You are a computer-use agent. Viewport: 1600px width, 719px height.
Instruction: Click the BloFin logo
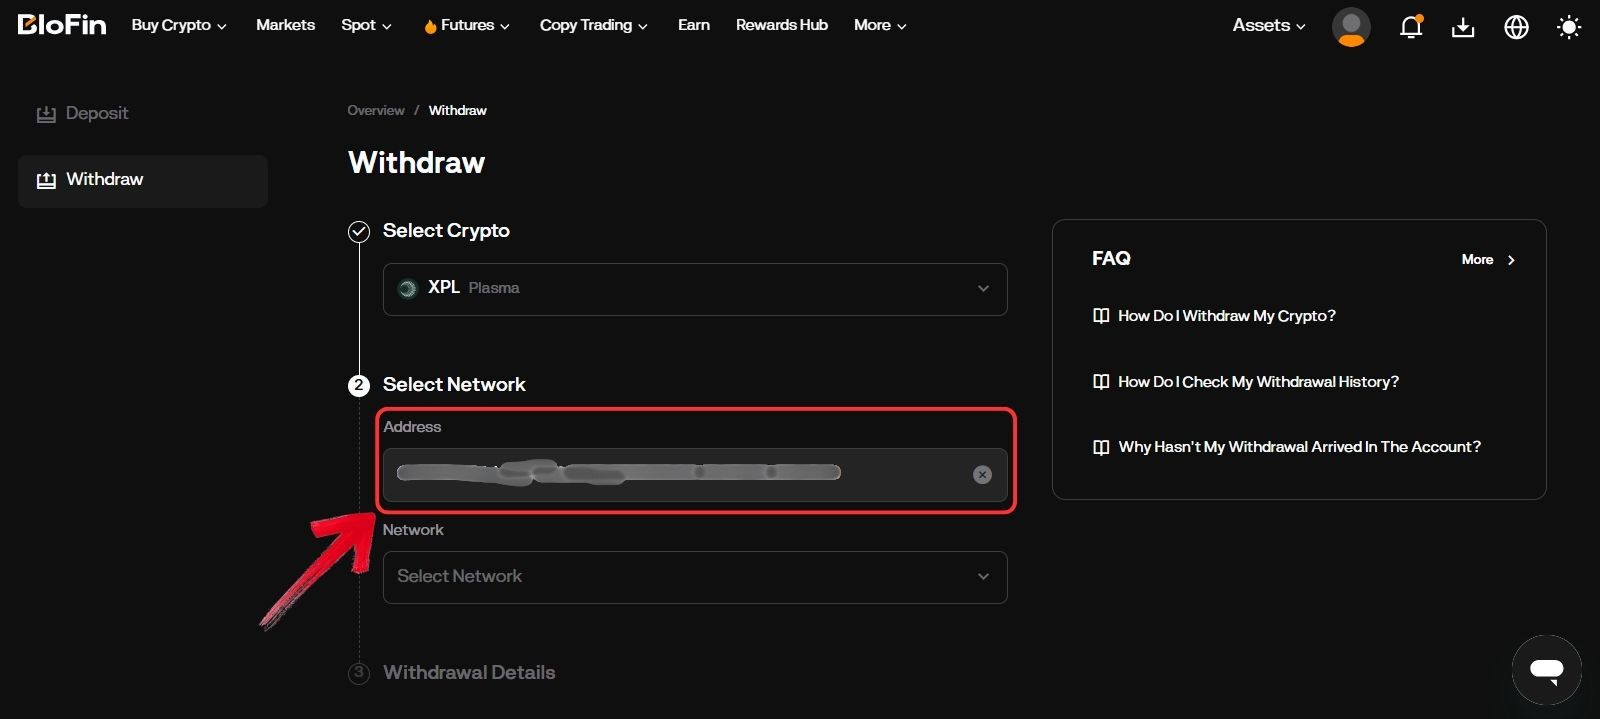[62, 25]
